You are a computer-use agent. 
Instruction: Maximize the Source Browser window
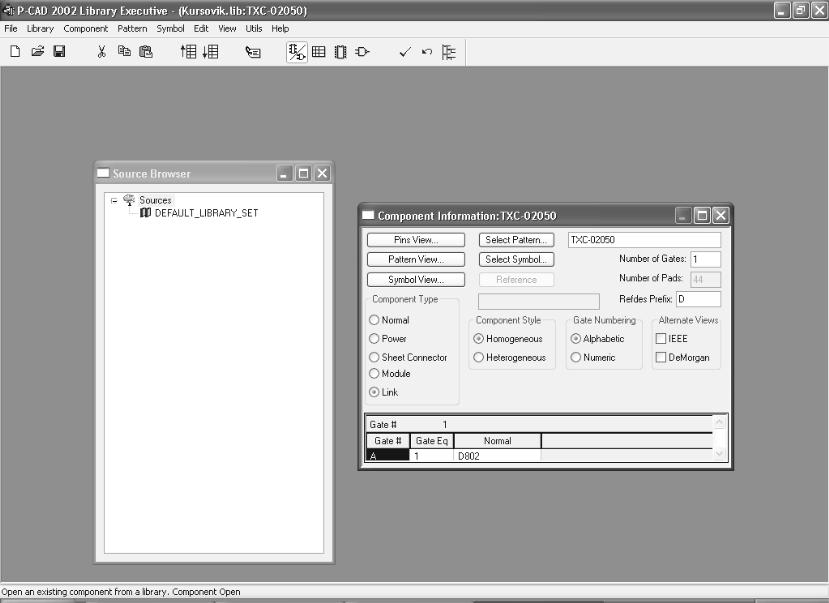(x=303, y=173)
